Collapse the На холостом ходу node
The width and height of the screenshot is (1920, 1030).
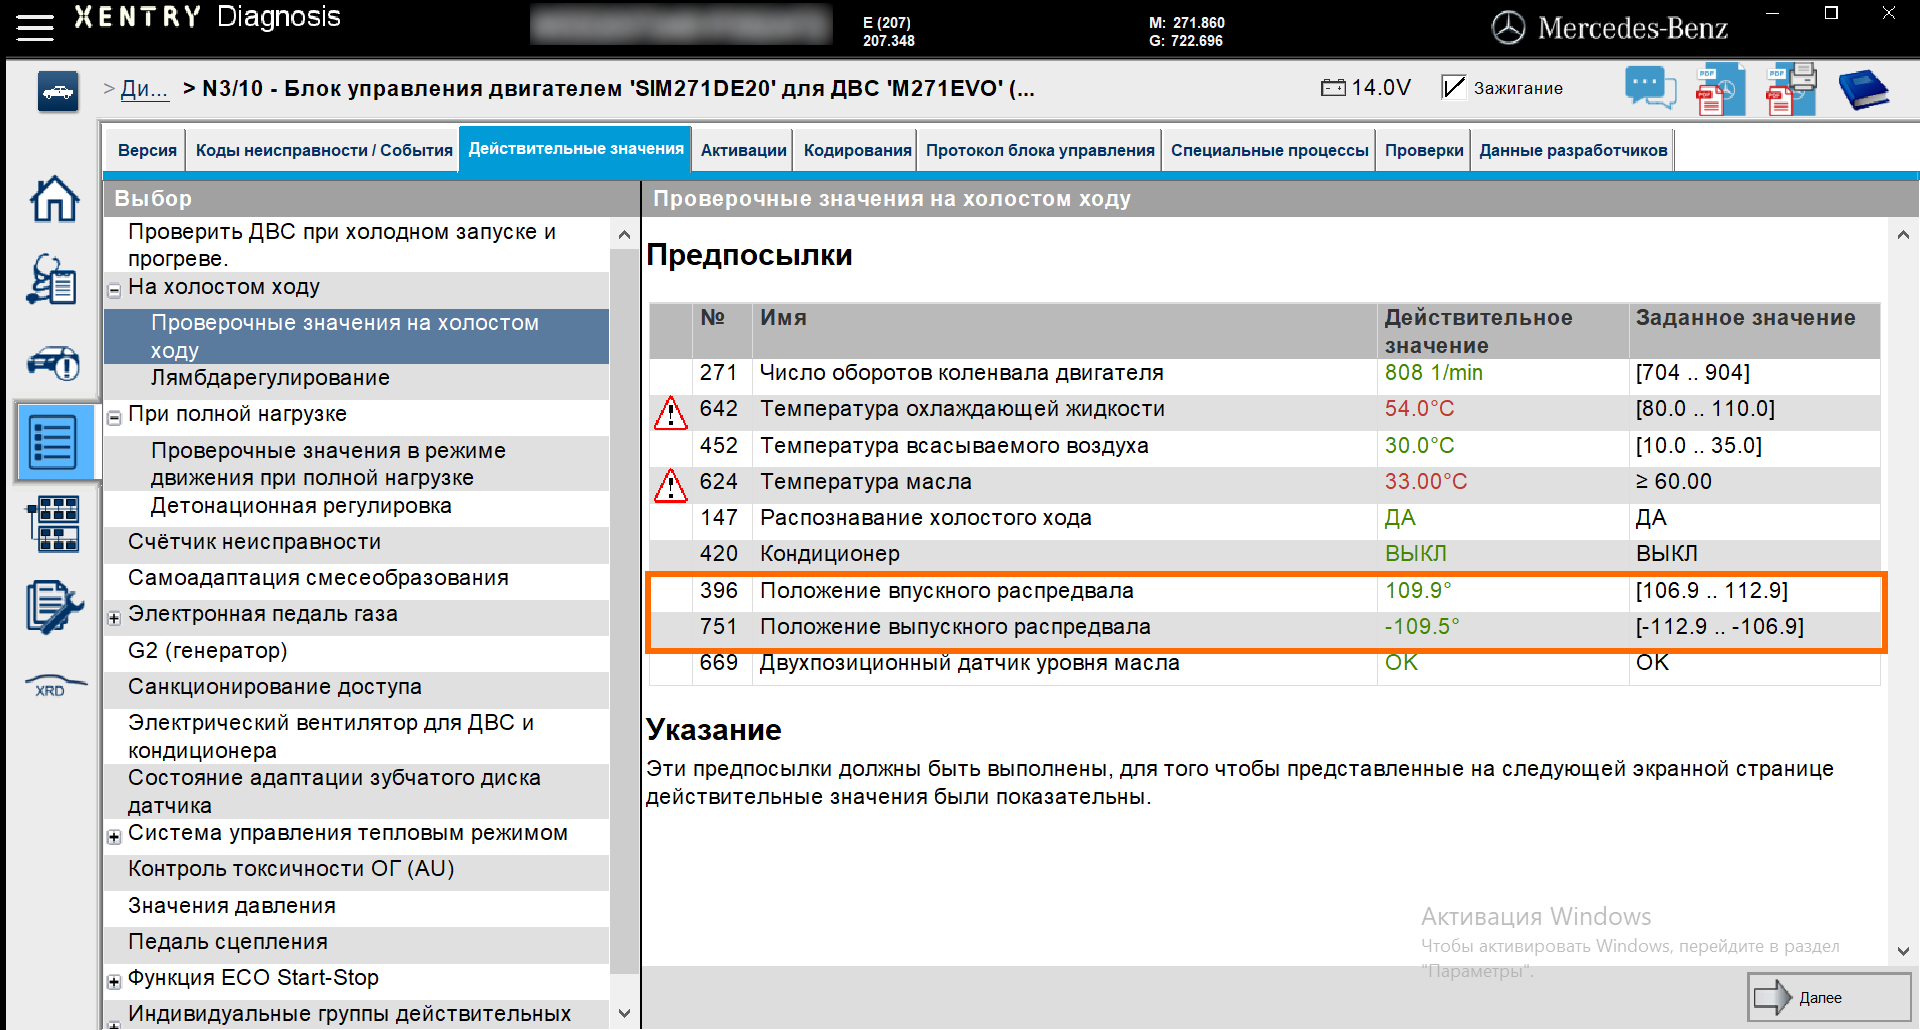coord(114,291)
